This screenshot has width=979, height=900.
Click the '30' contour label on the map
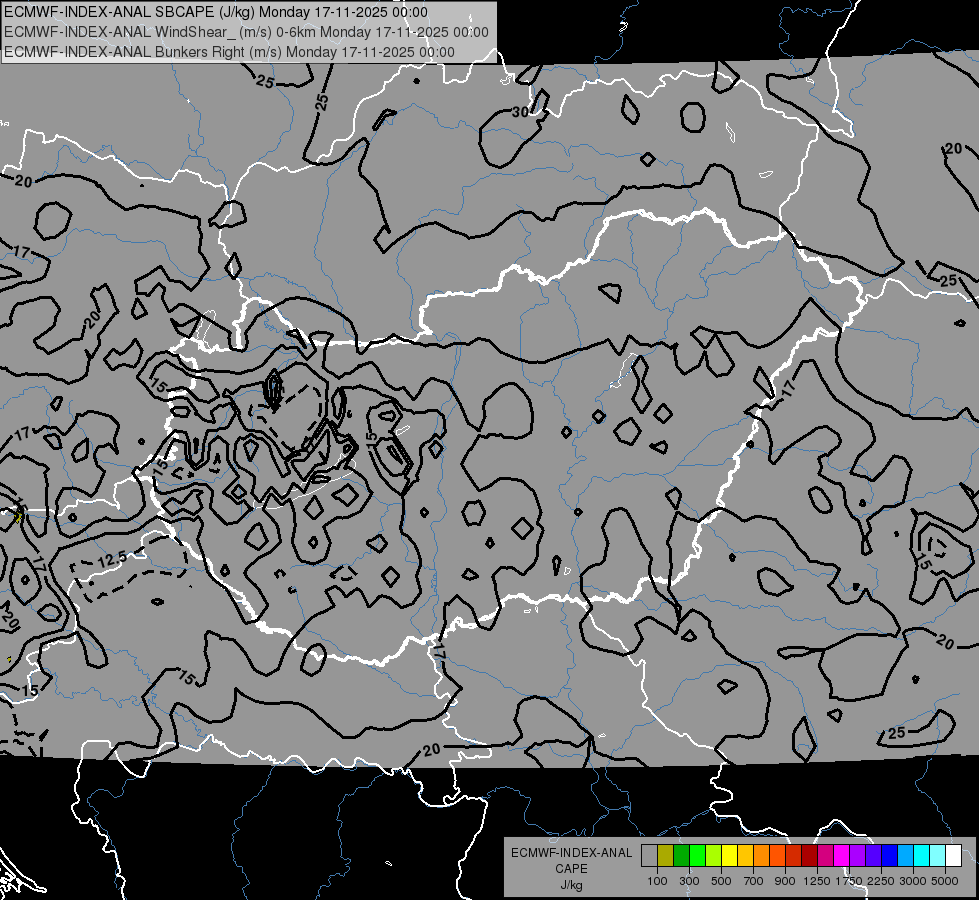click(x=520, y=112)
